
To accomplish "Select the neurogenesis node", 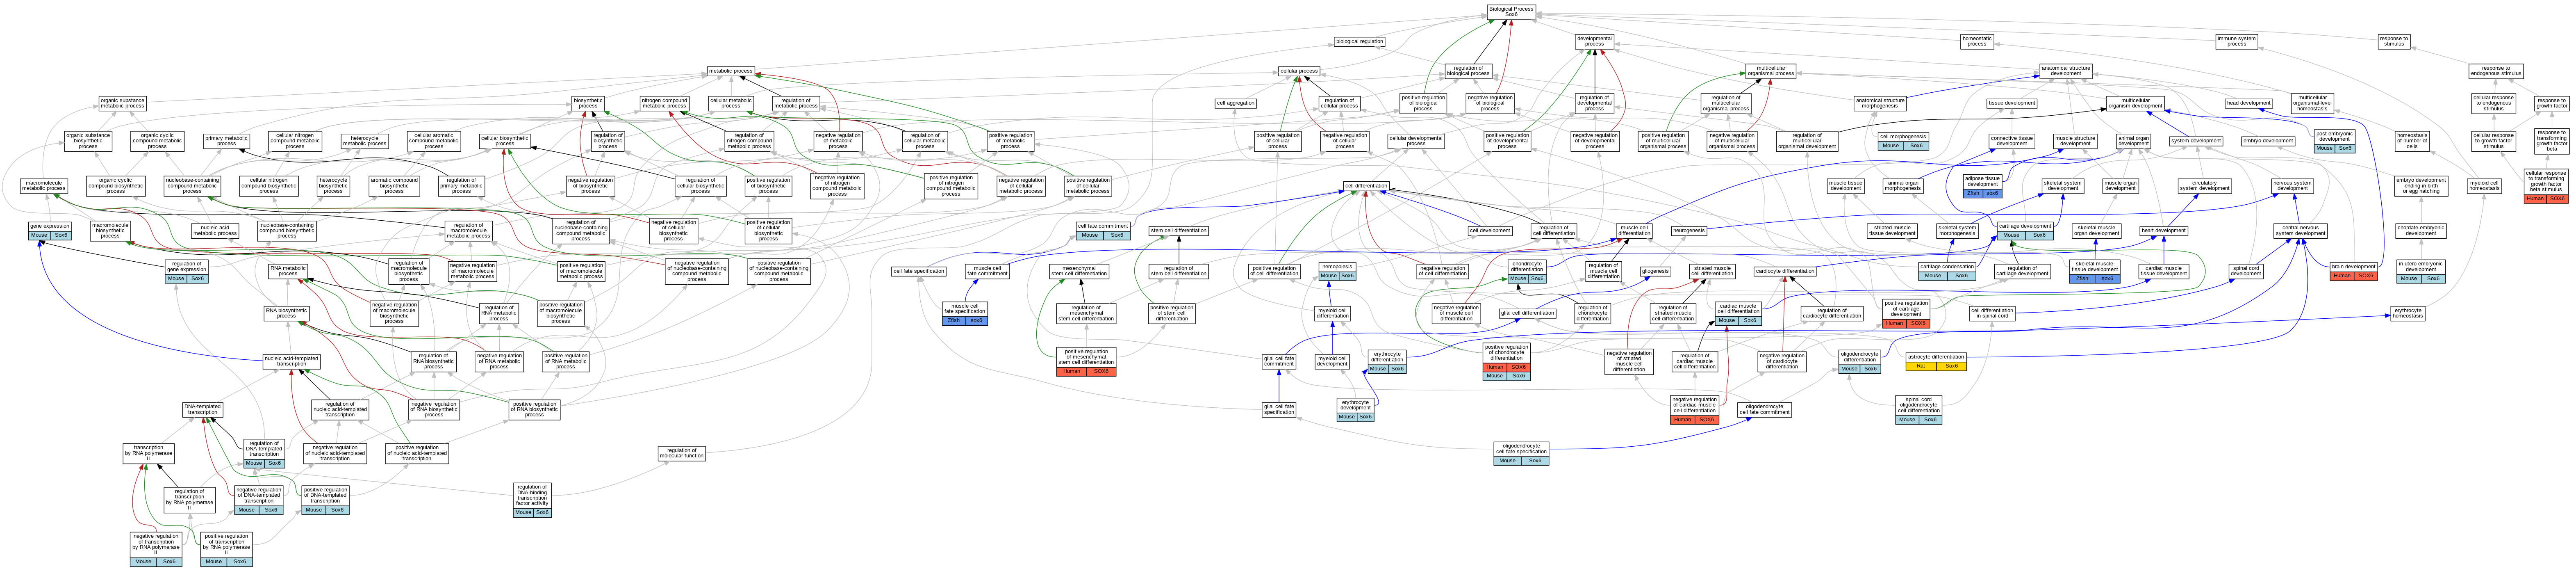I will tap(1688, 231).
